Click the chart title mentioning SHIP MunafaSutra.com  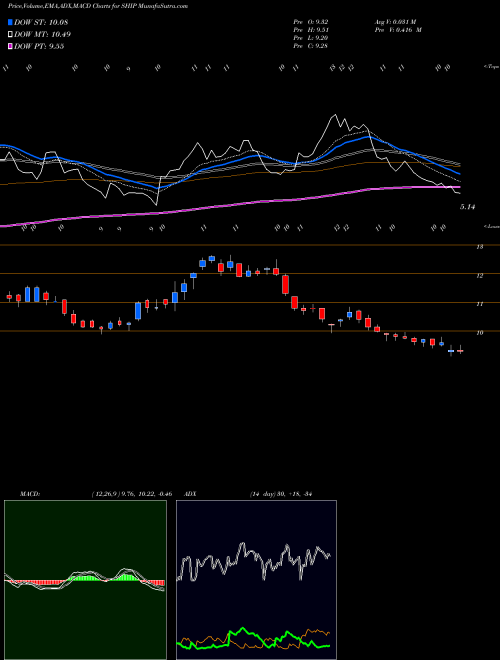point(98,6)
